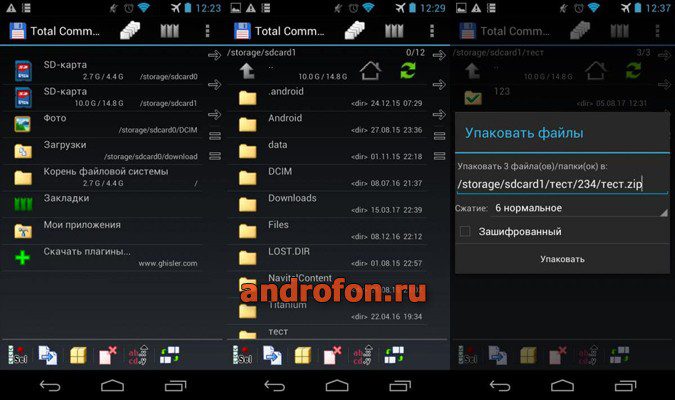
Task: Tap the Фото picture icon
Action: point(22,124)
